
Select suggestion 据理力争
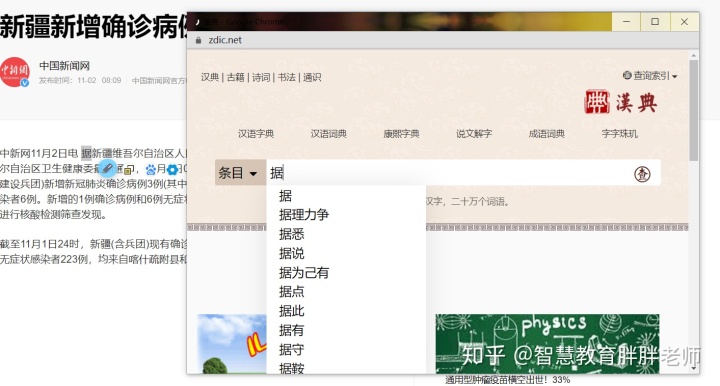[x=346, y=214]
